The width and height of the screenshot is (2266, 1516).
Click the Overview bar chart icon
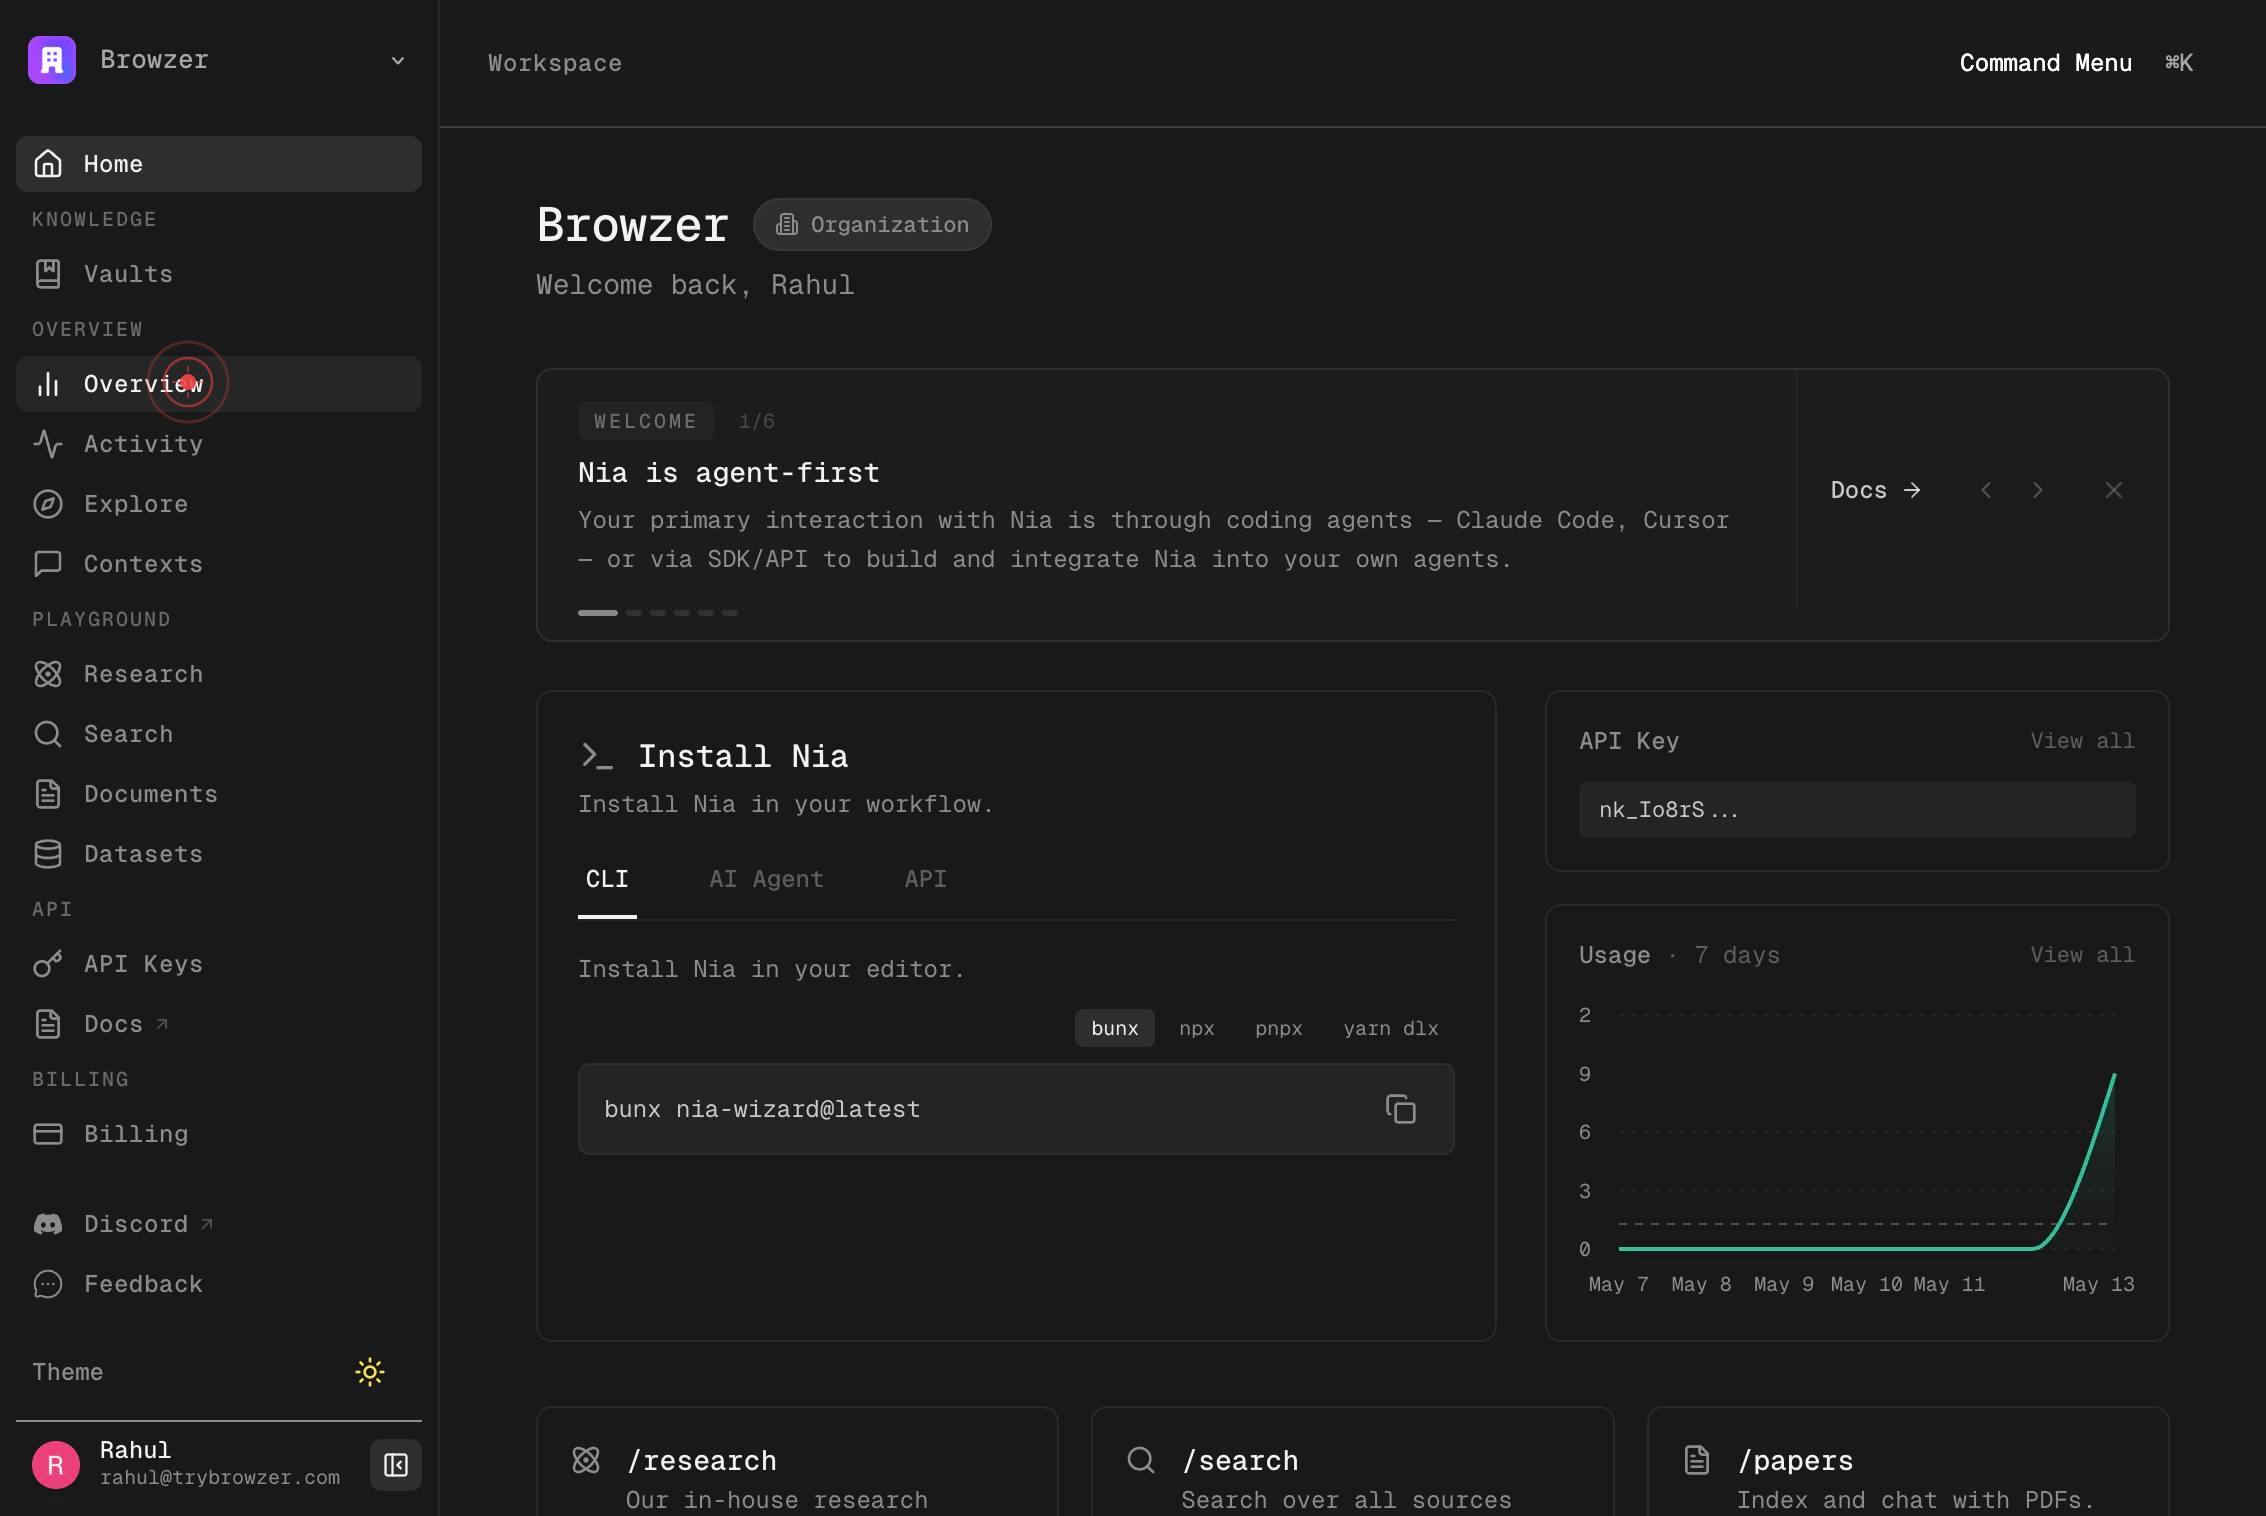48,384
